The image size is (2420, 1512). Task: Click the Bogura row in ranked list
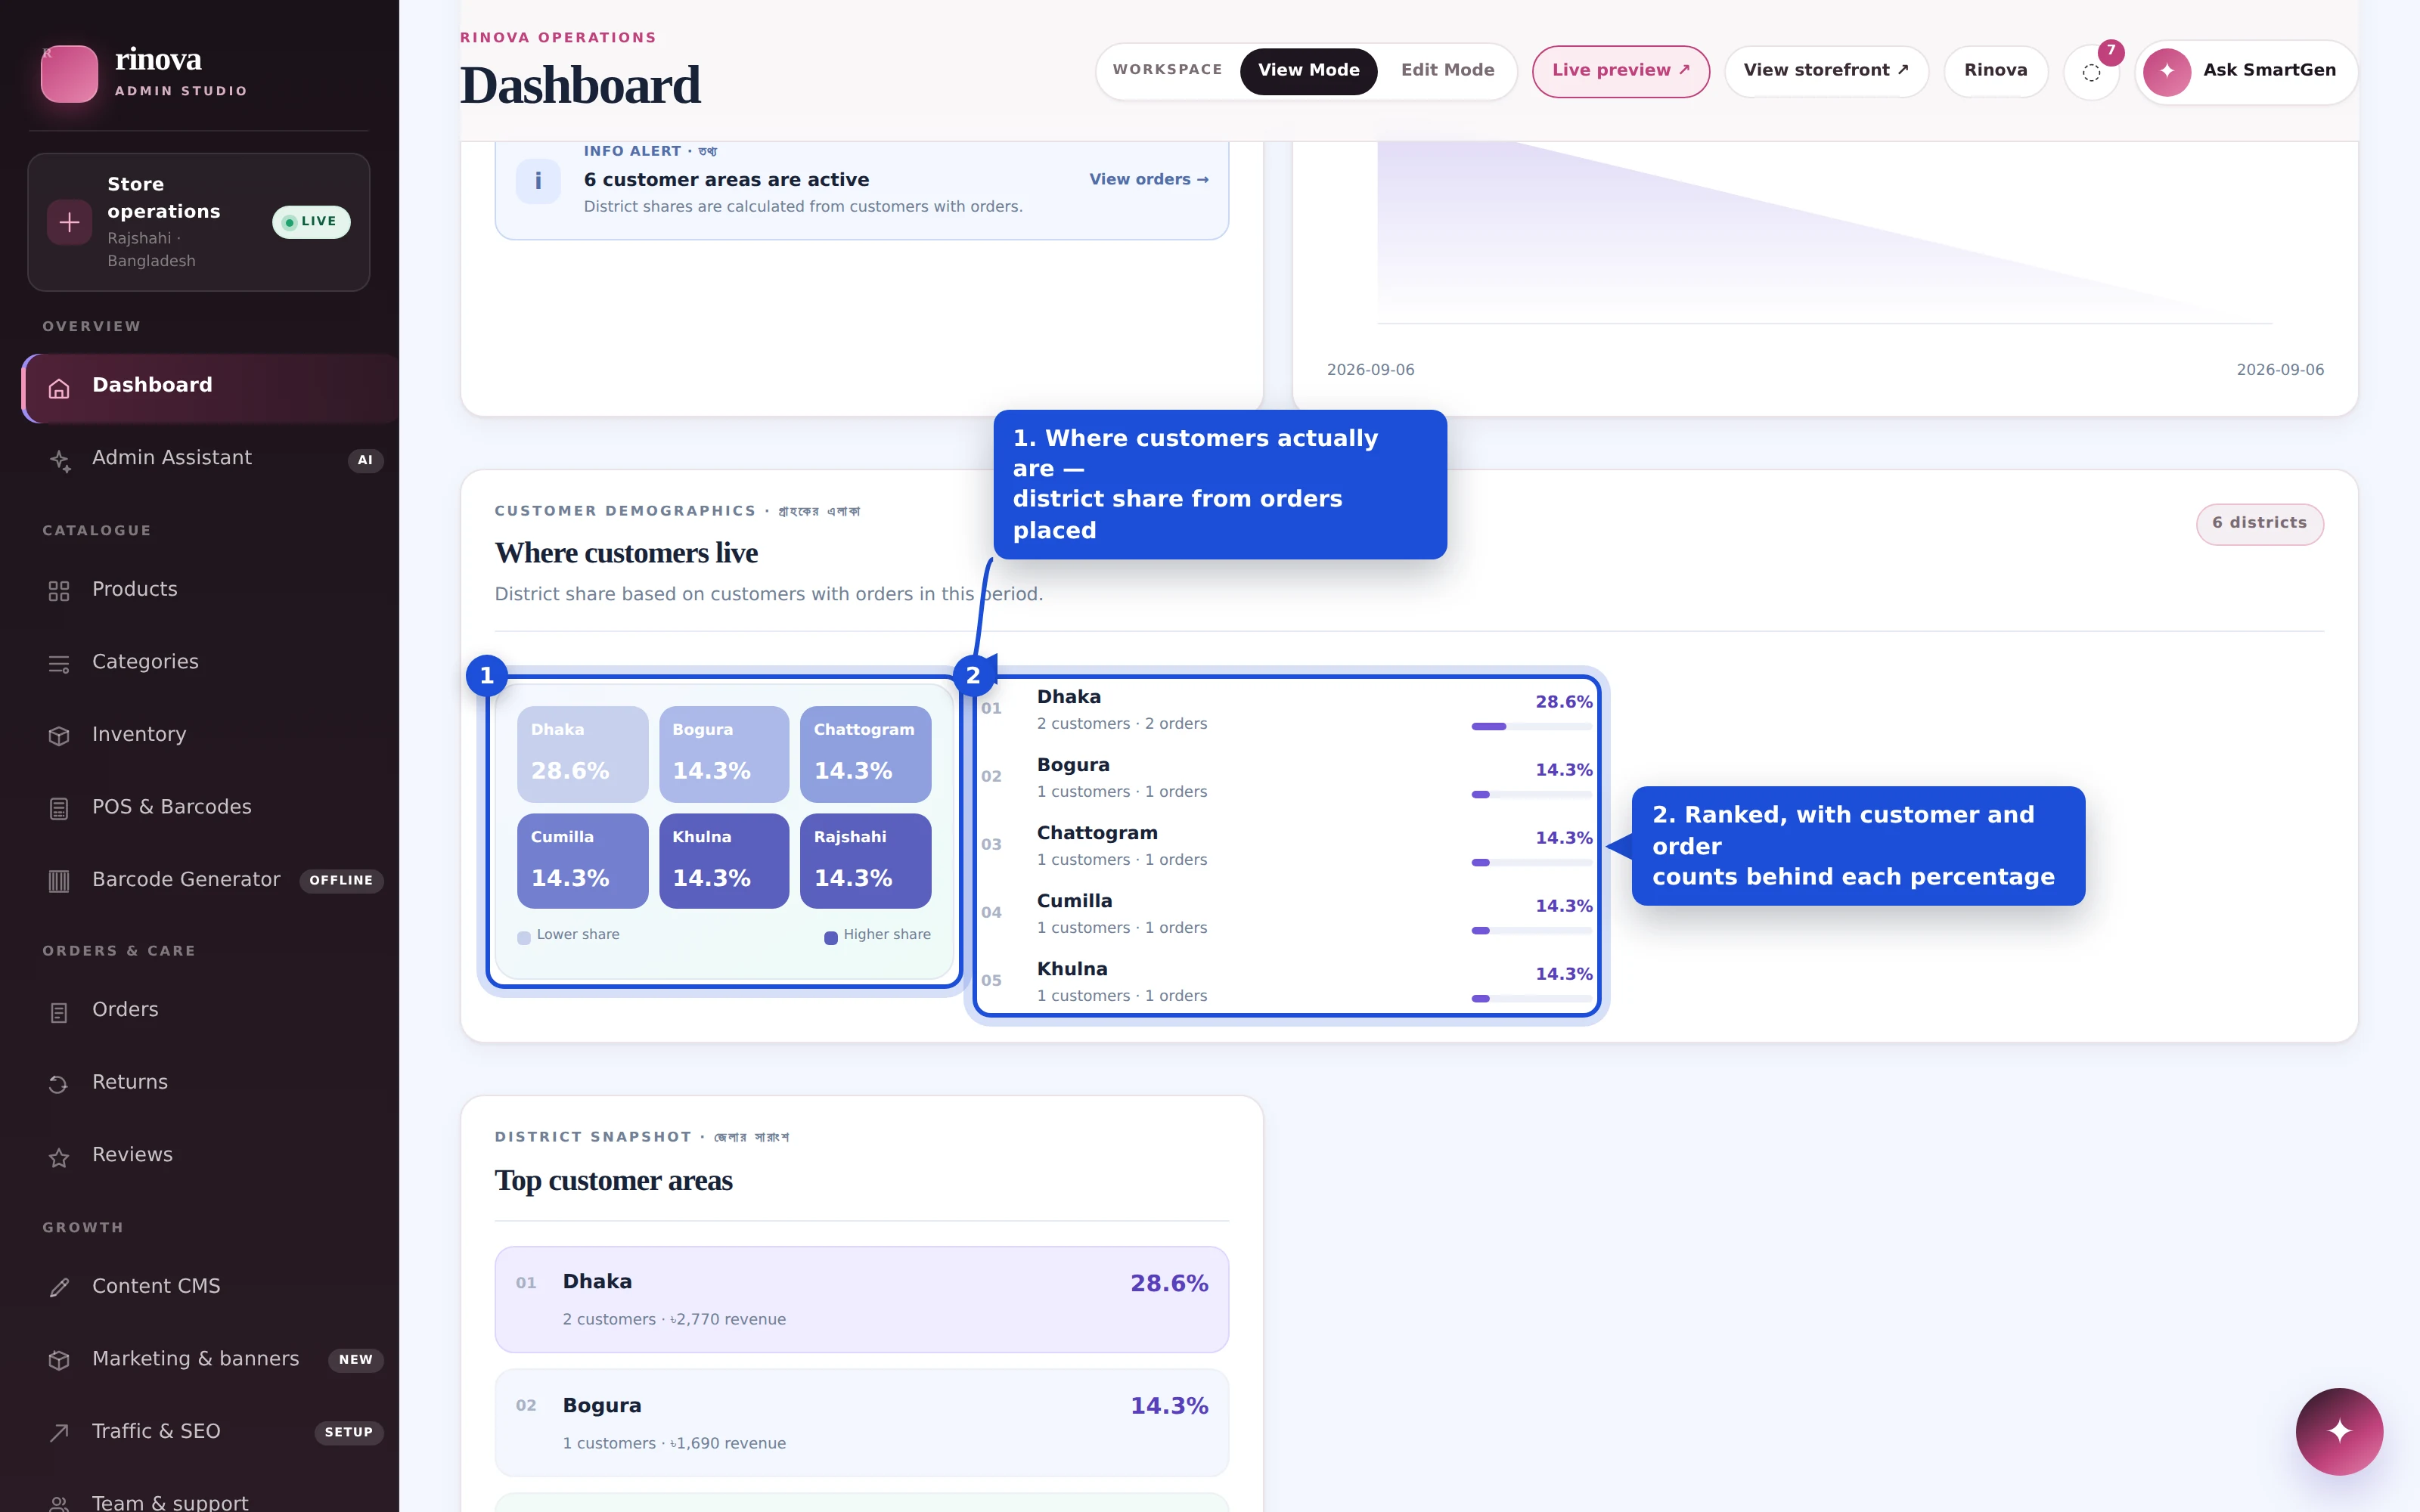click(1286, 778)
